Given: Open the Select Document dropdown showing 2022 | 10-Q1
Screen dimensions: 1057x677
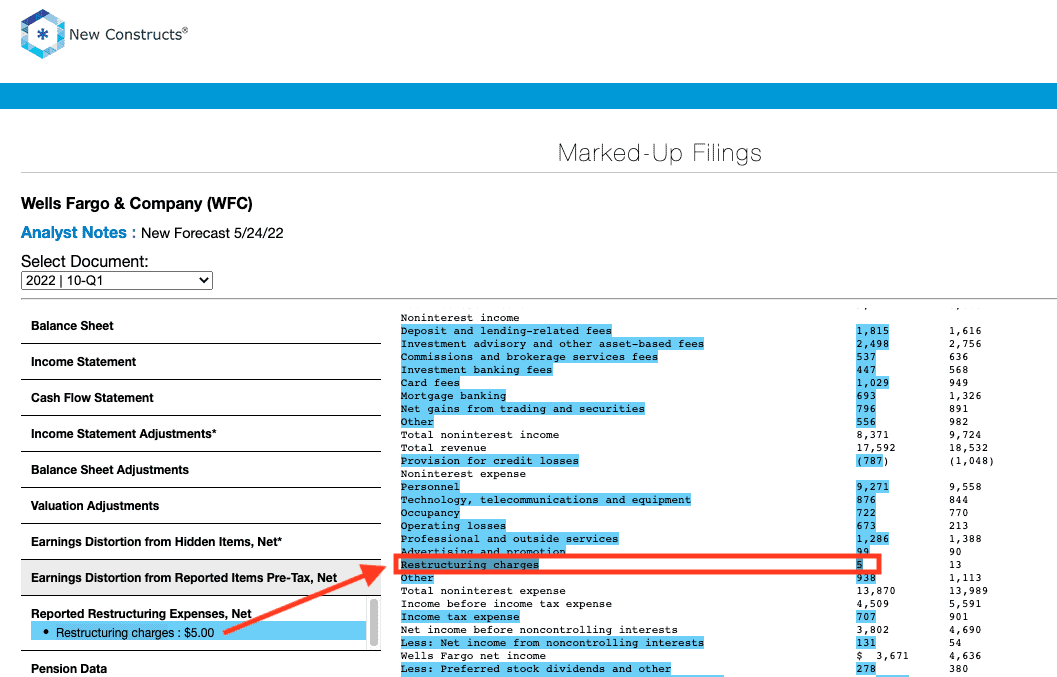Looking at the screenshot, I should pos(117,281).
